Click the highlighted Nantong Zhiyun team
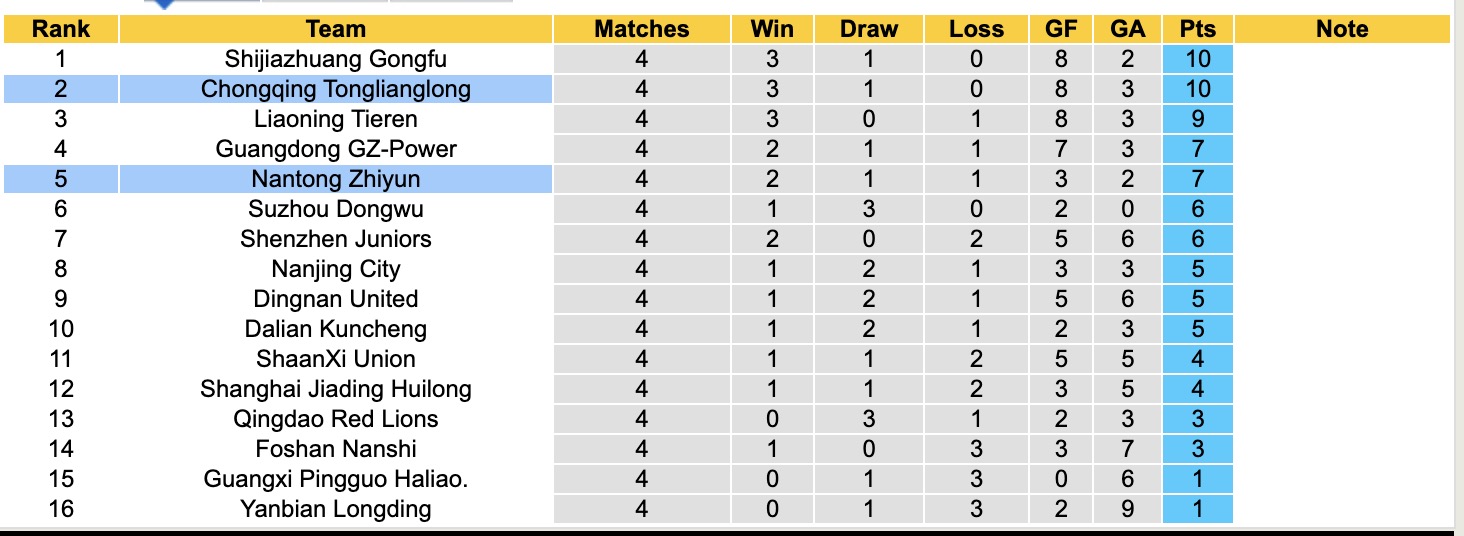1464x536 pixels. click(x=335, y=179)
